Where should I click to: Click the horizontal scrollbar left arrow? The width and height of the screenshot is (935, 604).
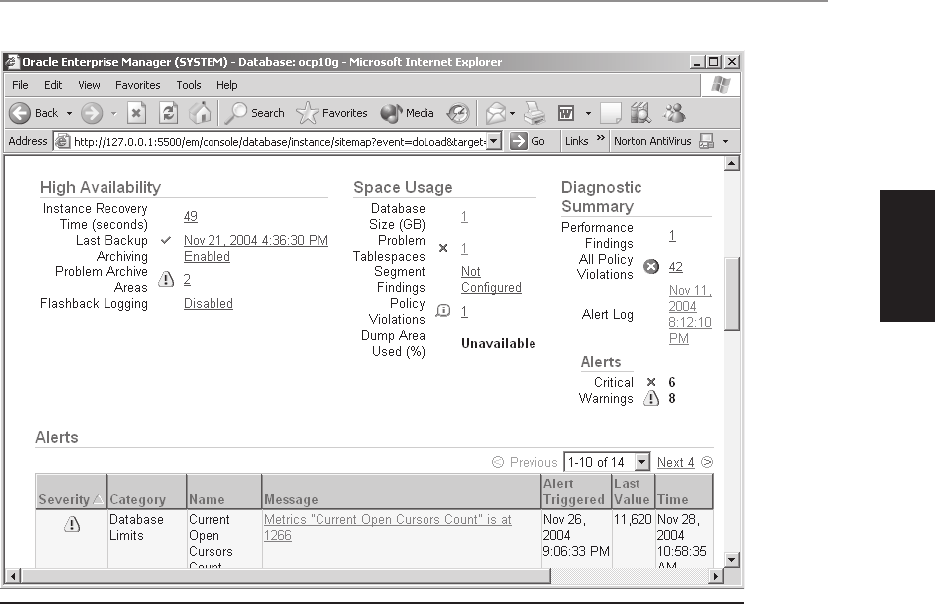pos(13,576)
